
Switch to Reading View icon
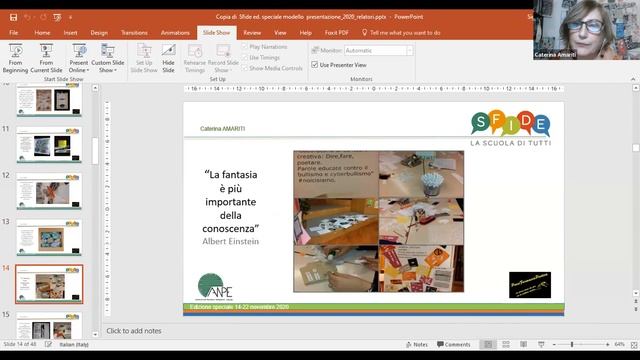524,344
